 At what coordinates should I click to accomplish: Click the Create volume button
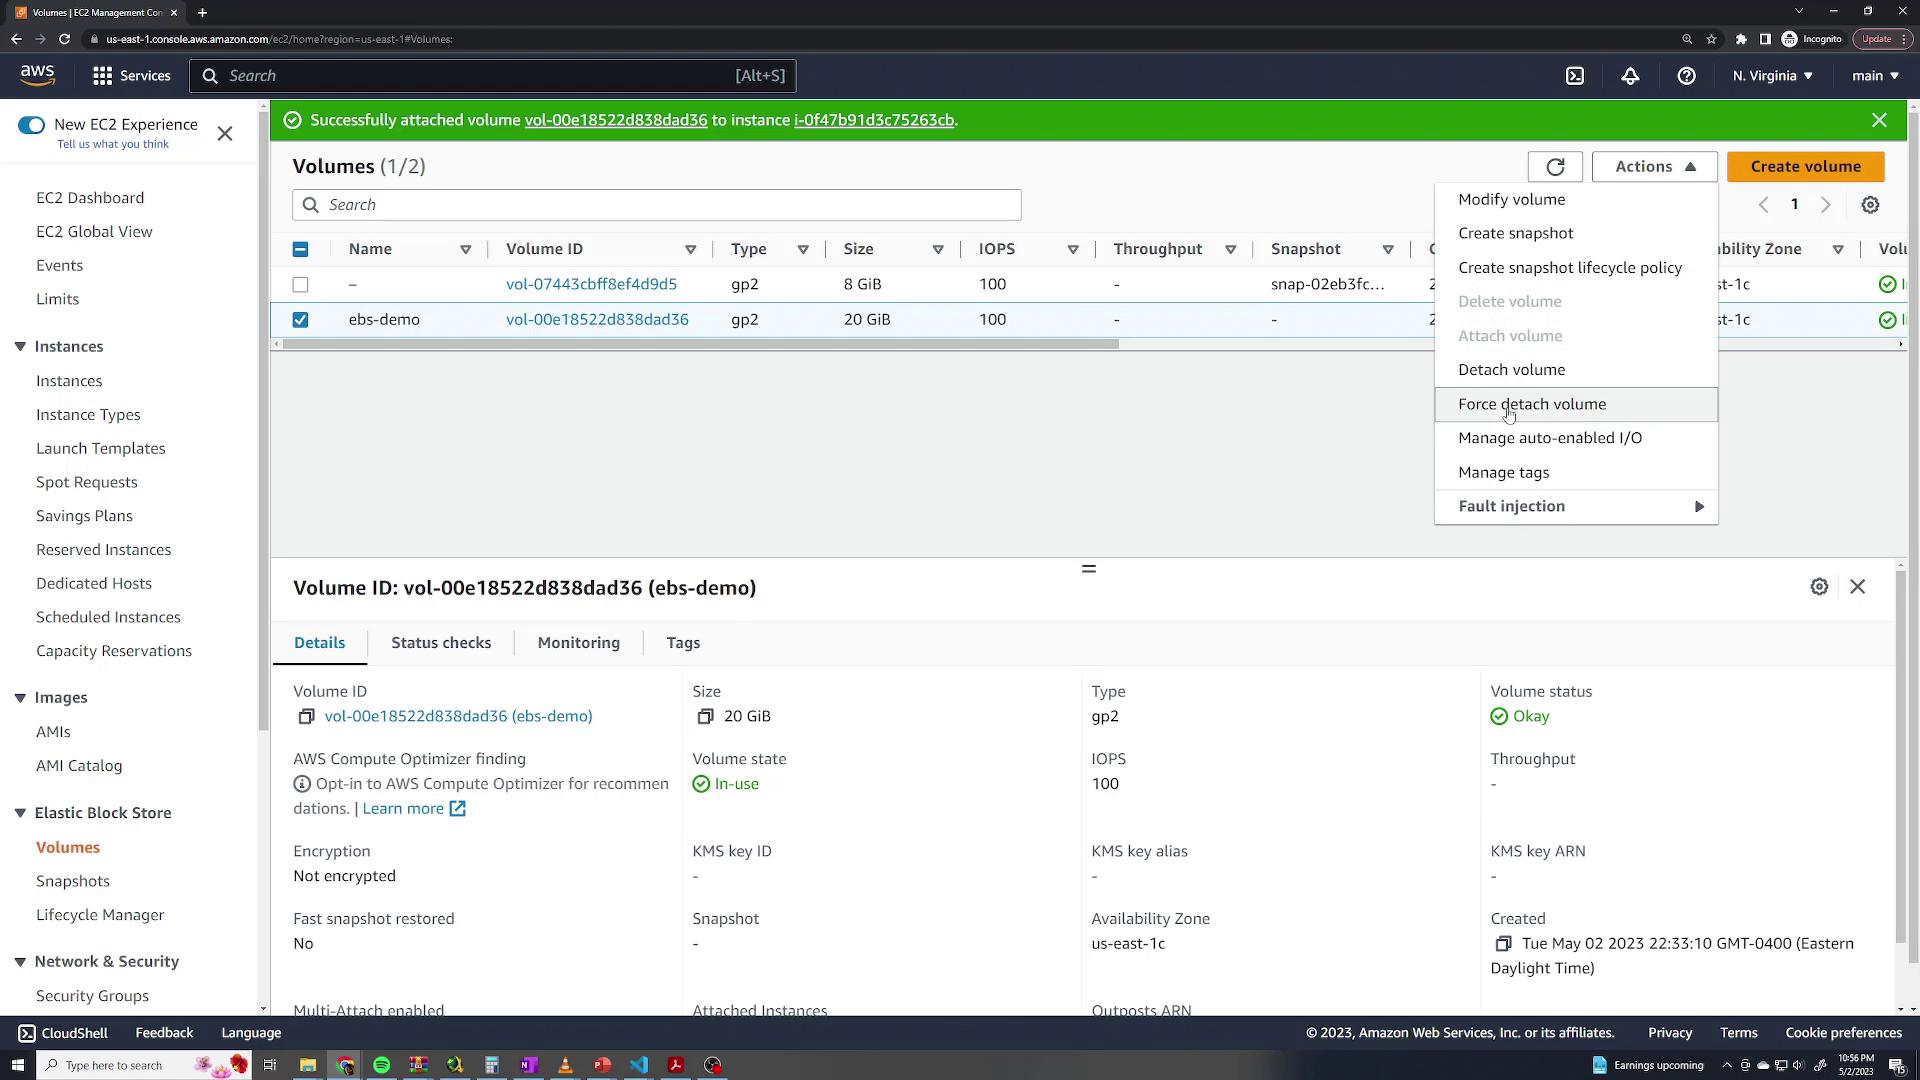1805,167
